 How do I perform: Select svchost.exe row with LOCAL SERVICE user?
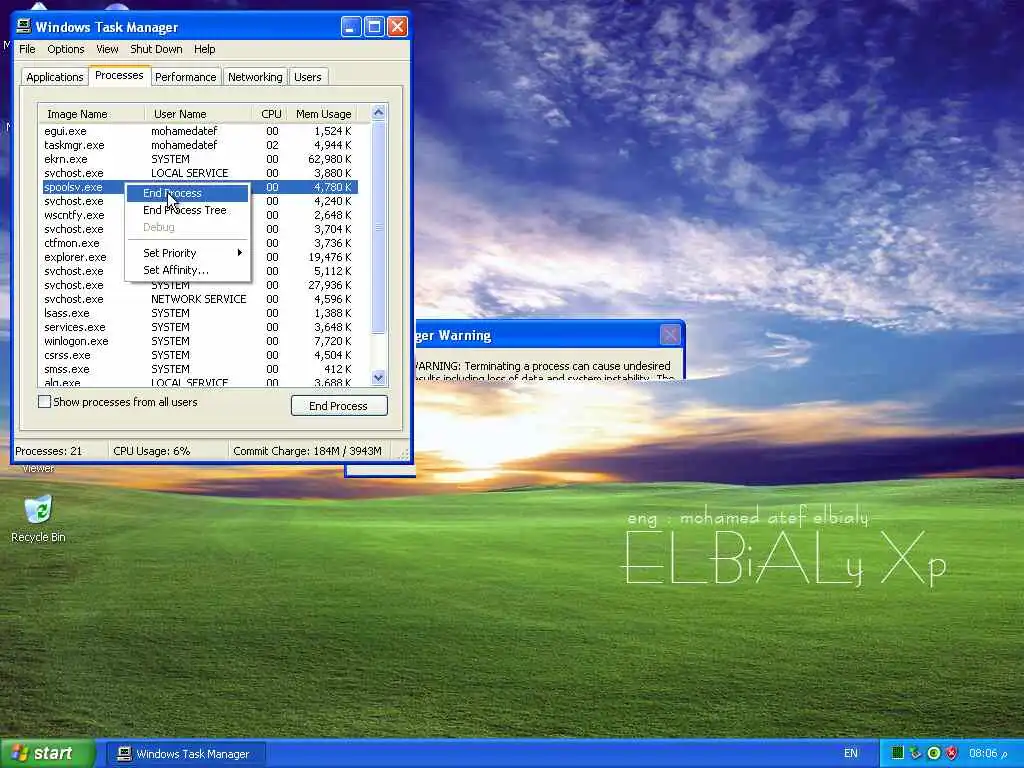[x=199, y=173]
